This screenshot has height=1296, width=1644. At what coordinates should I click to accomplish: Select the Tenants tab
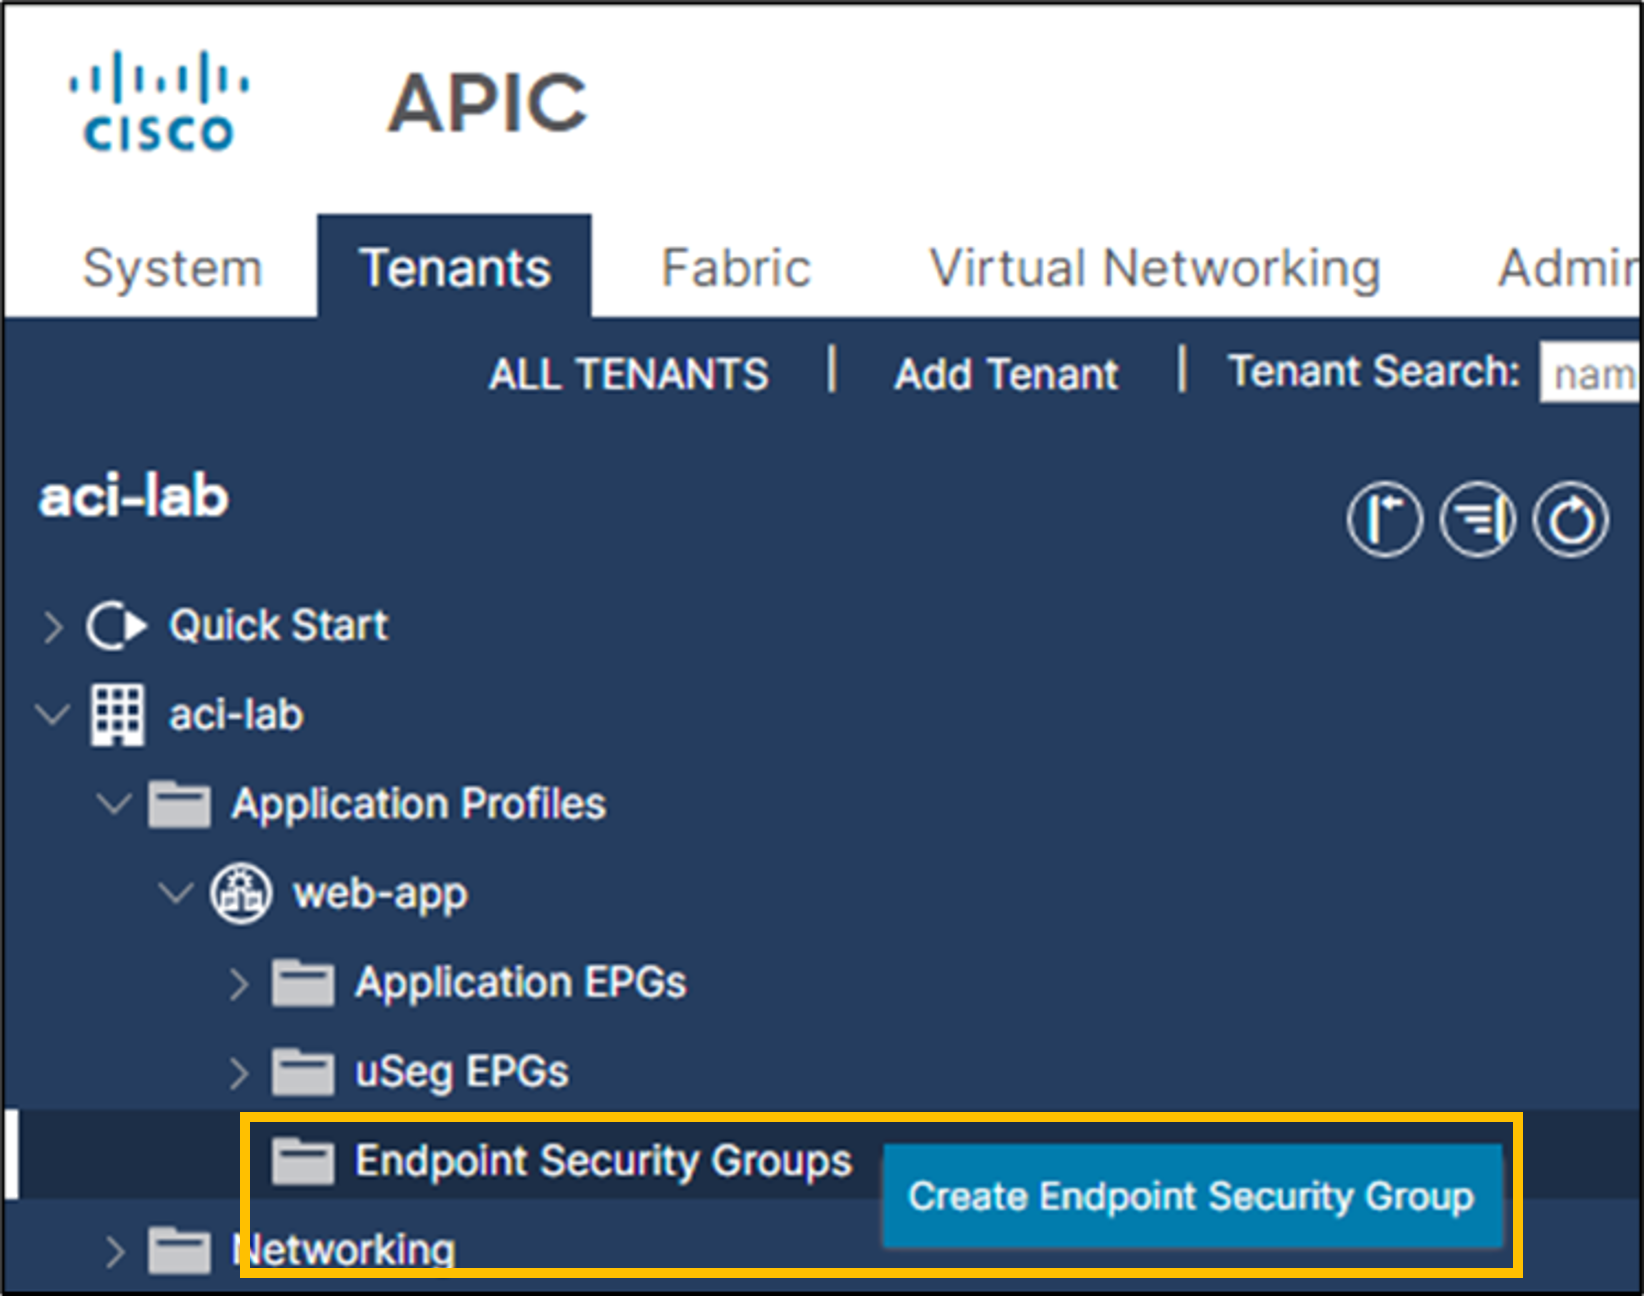pyautogui.click(x=455, y=267)
